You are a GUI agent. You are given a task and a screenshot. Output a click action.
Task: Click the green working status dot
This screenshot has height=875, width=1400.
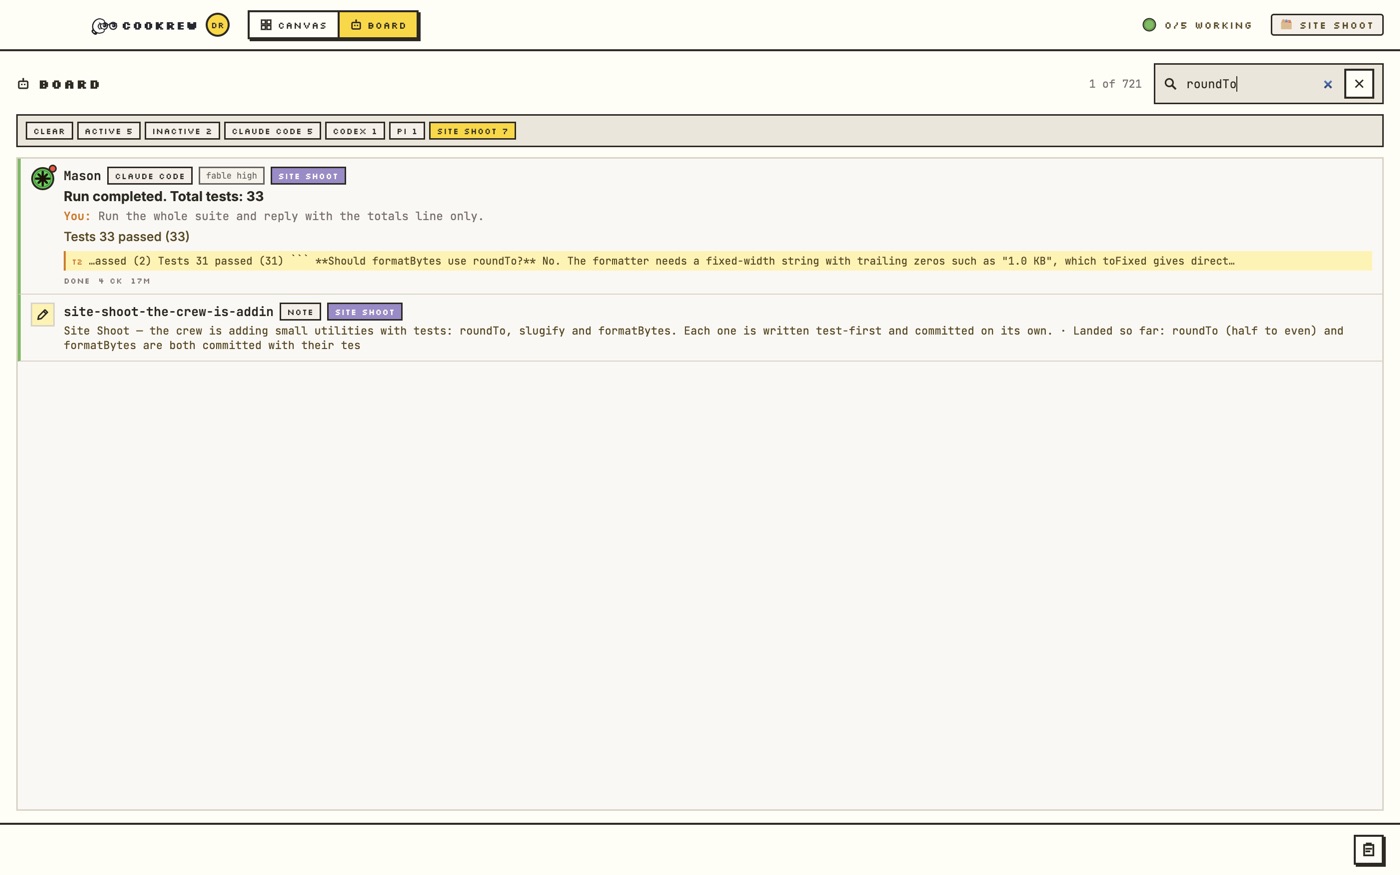tap(1149, 25)
